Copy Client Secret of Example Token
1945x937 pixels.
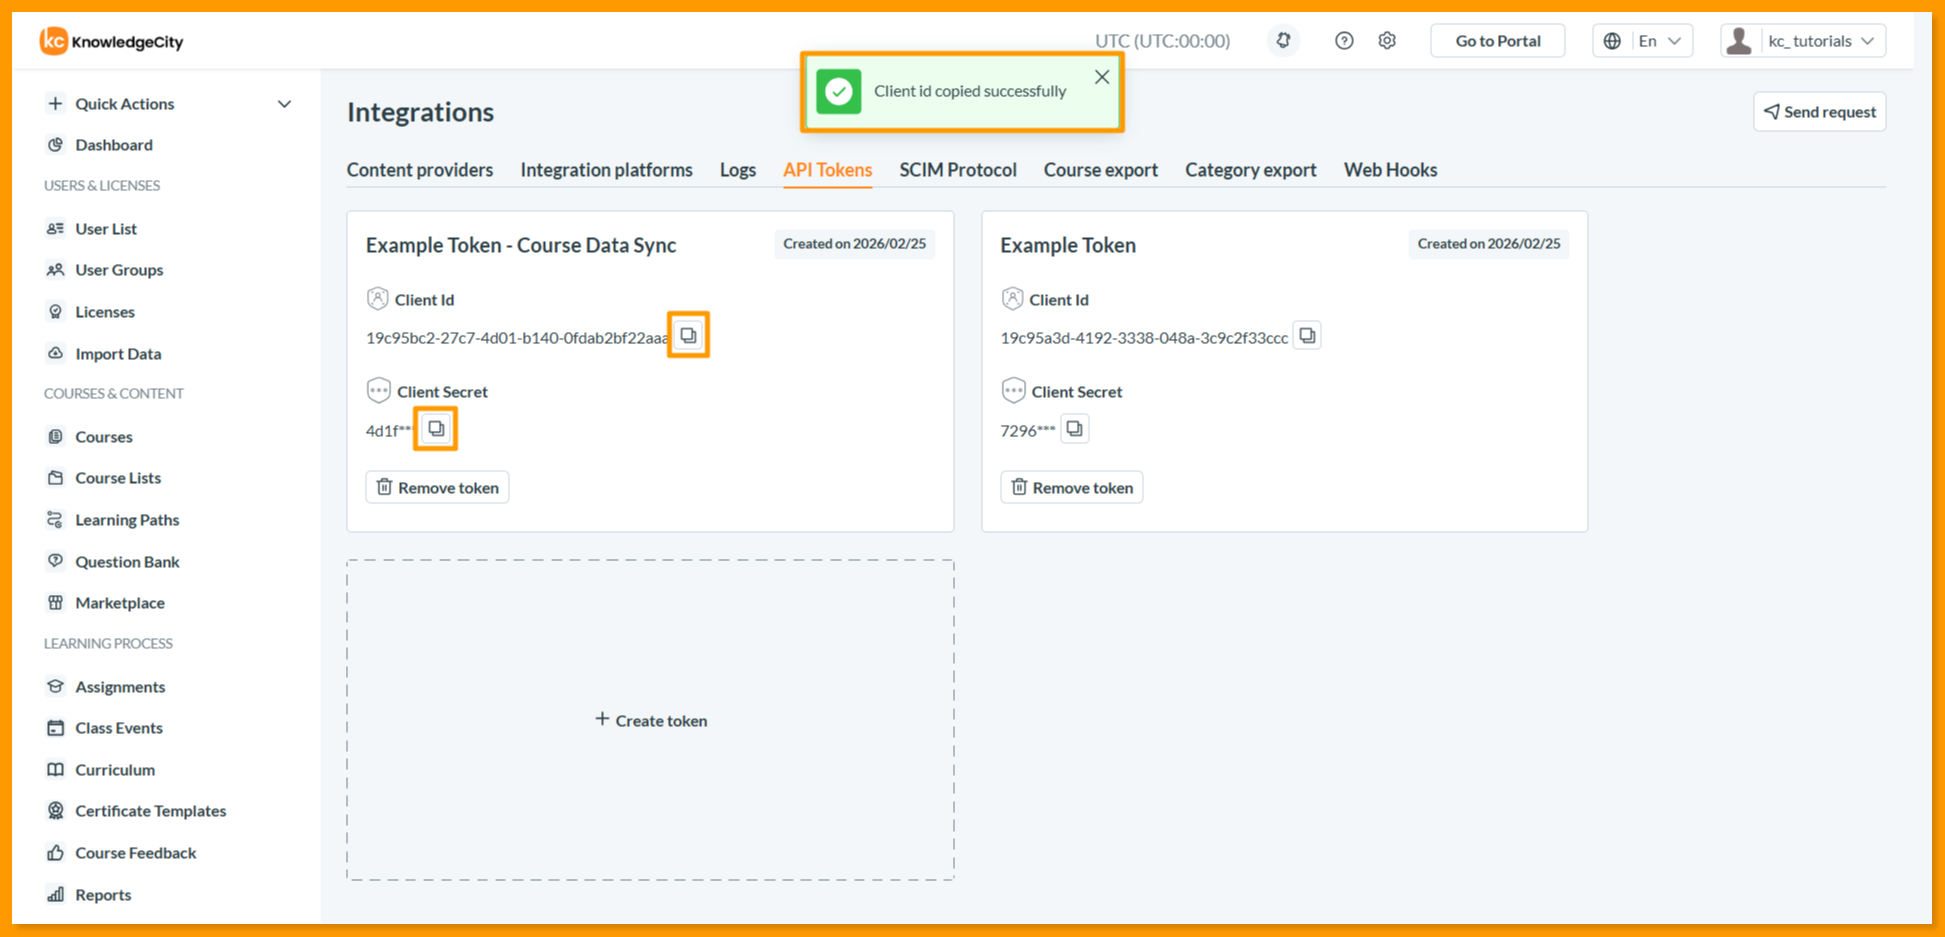tap(1074, 429)
